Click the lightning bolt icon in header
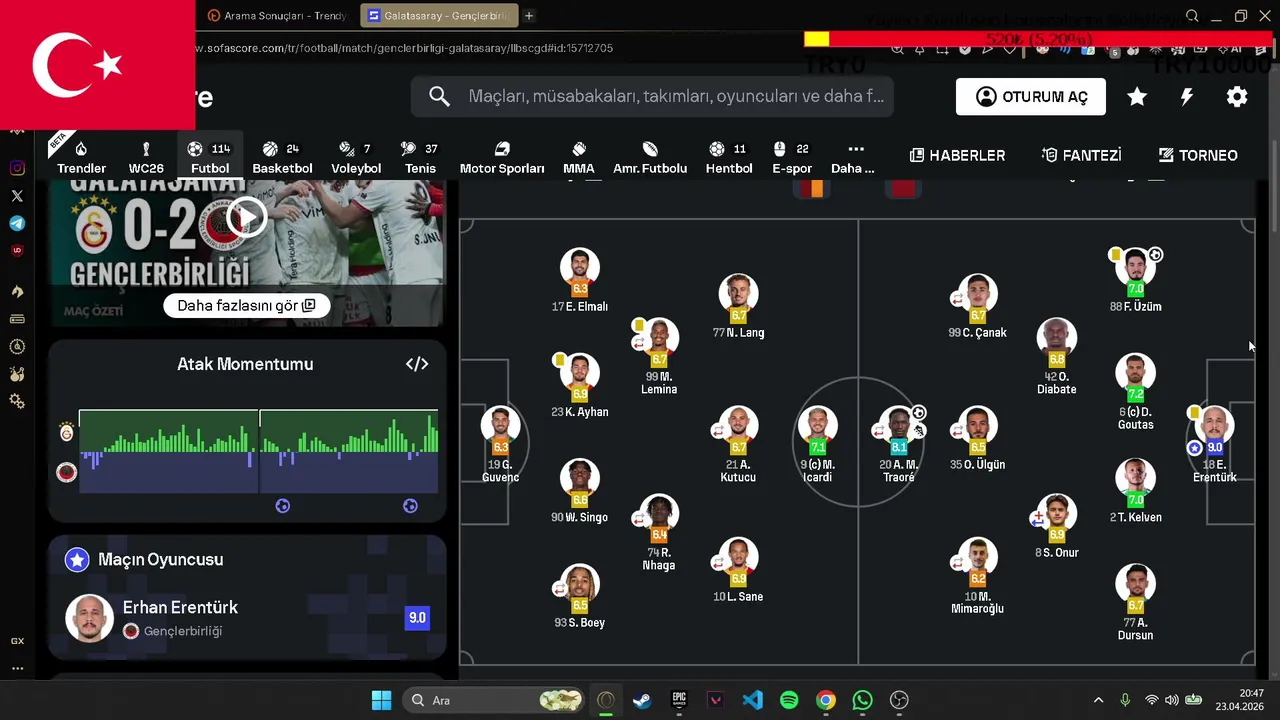 pos(1187,97)
